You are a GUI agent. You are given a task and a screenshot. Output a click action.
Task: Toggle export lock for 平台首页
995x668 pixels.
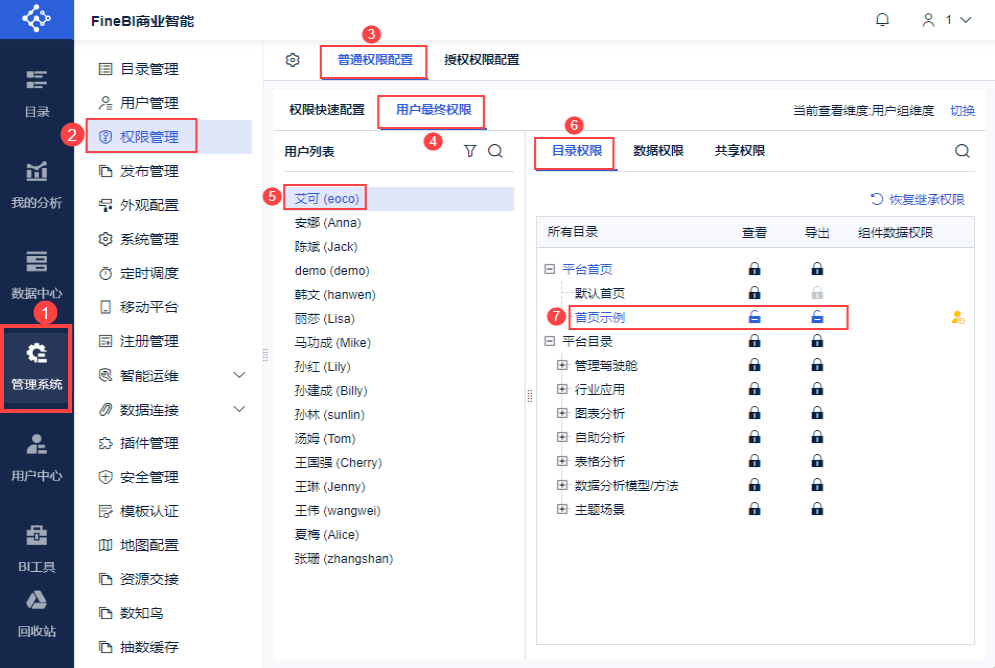[x=817, y=269]
